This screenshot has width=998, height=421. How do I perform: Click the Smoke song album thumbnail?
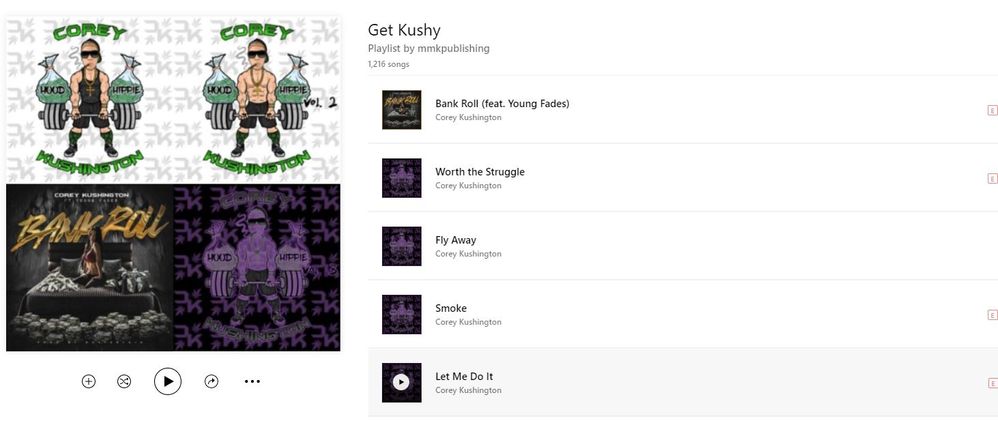tap(402, 314)
